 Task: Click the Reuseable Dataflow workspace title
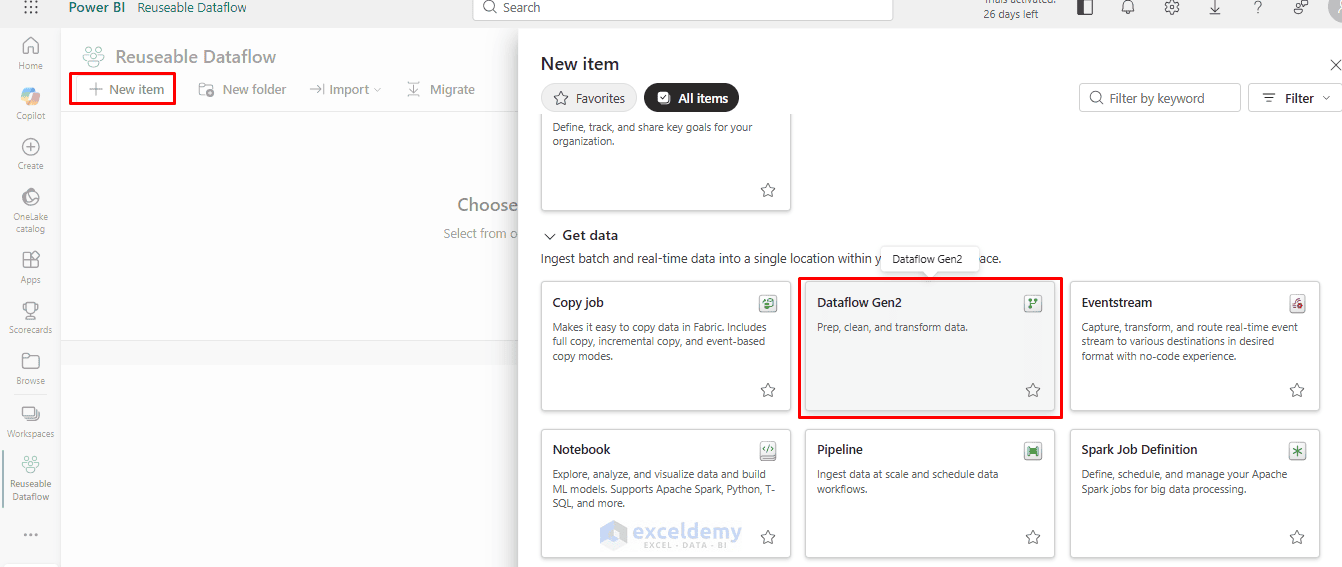[196, 57]
